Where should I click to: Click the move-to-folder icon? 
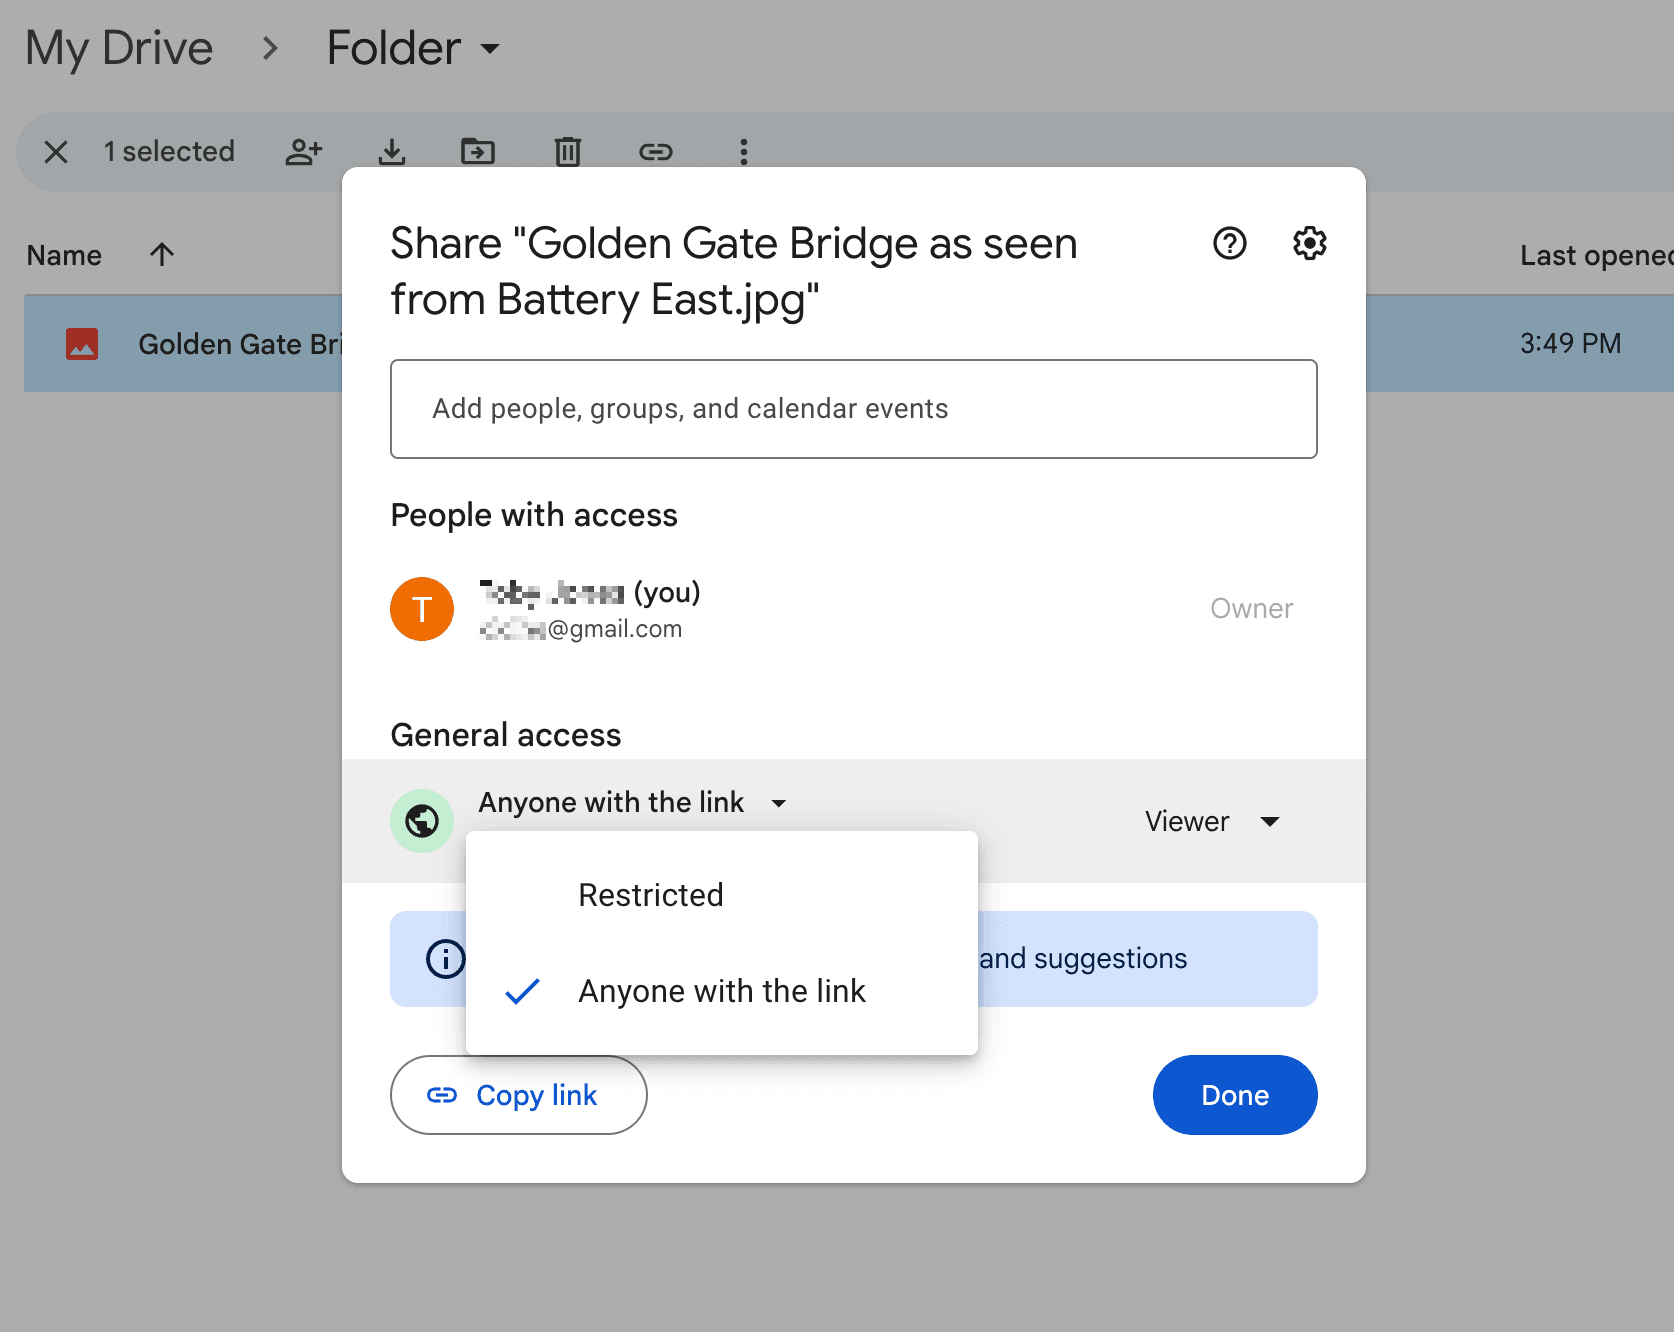click(478, 151)
